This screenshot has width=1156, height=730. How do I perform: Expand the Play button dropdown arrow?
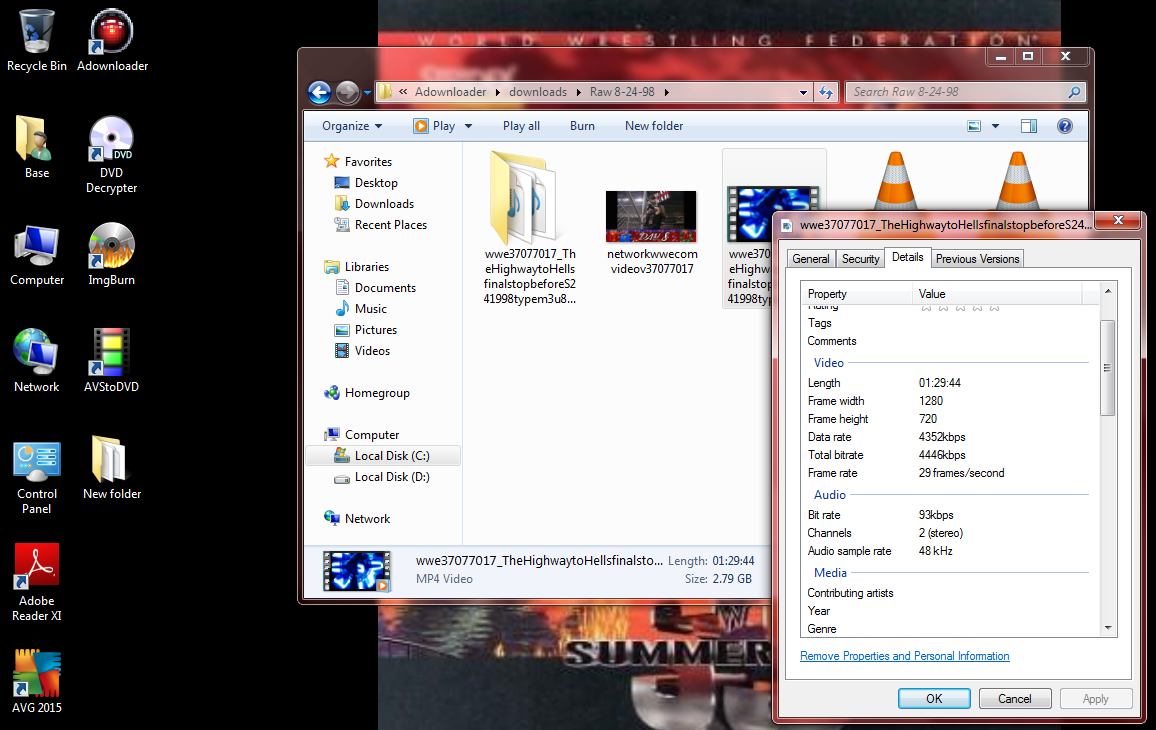click(x=468, y=126)
